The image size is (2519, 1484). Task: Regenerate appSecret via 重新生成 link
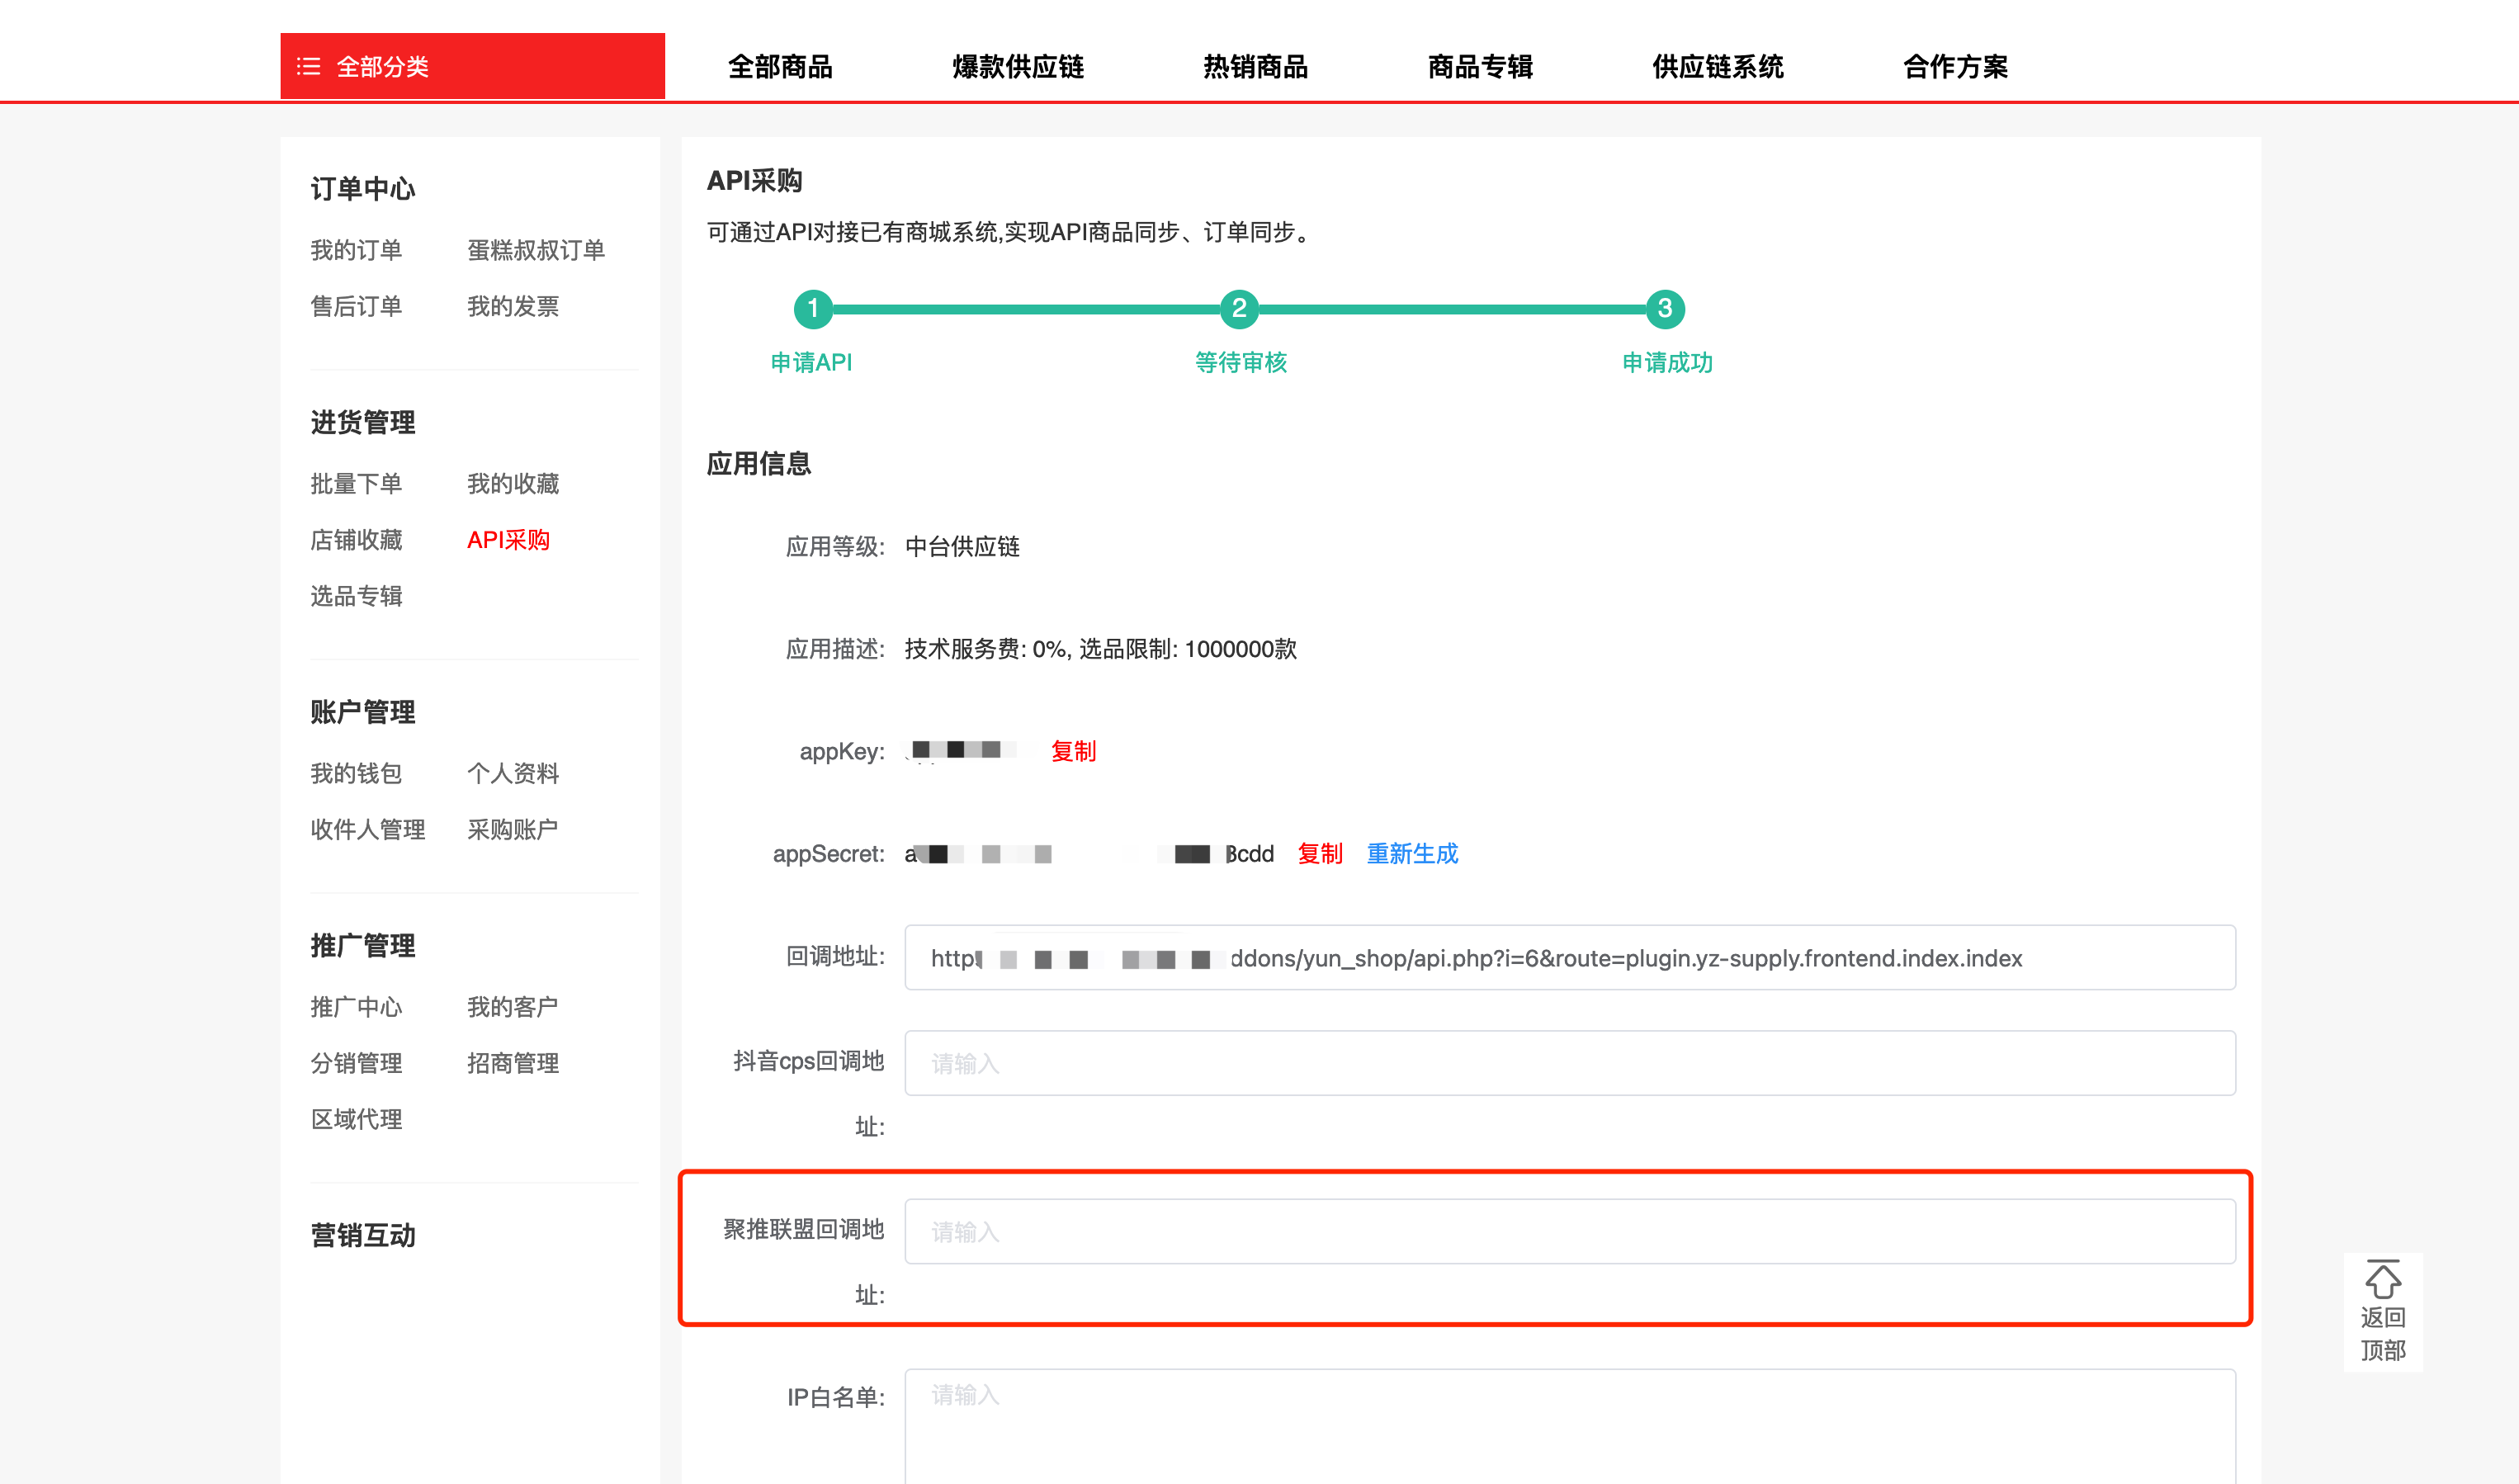[x=1412, y=854]
